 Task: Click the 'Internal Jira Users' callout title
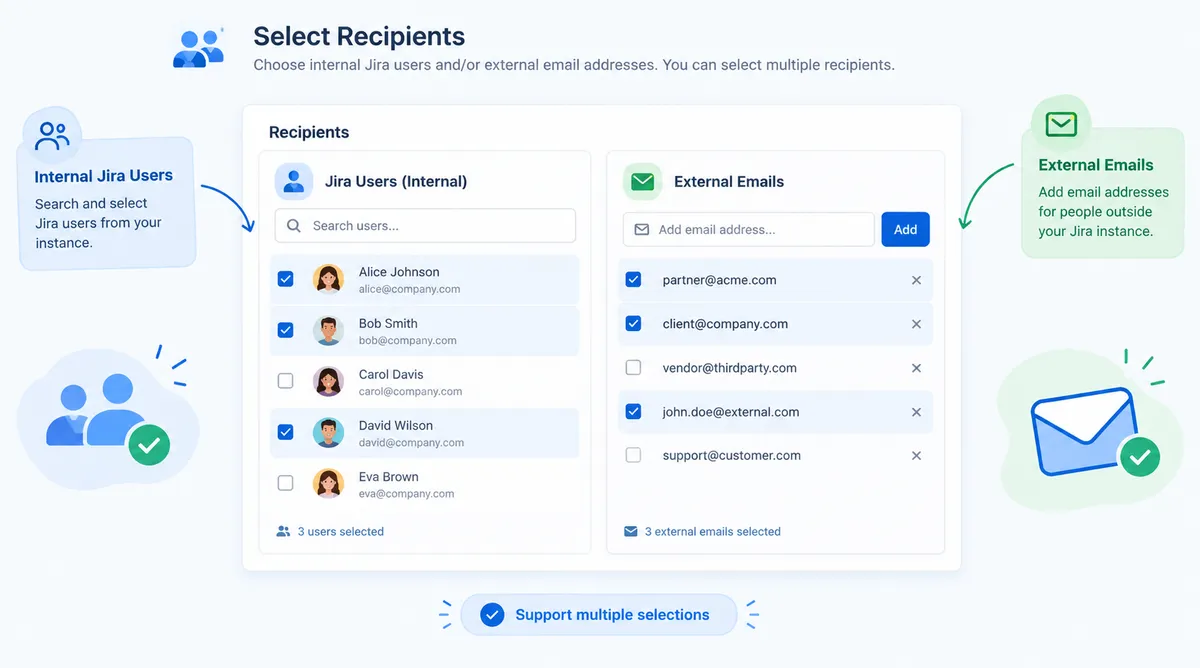tap(104, 176)
